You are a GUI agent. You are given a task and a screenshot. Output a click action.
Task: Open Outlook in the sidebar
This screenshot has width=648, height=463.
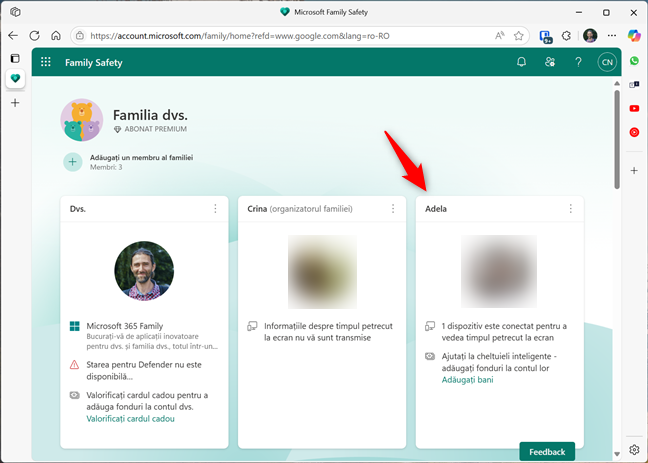point(634,84)
